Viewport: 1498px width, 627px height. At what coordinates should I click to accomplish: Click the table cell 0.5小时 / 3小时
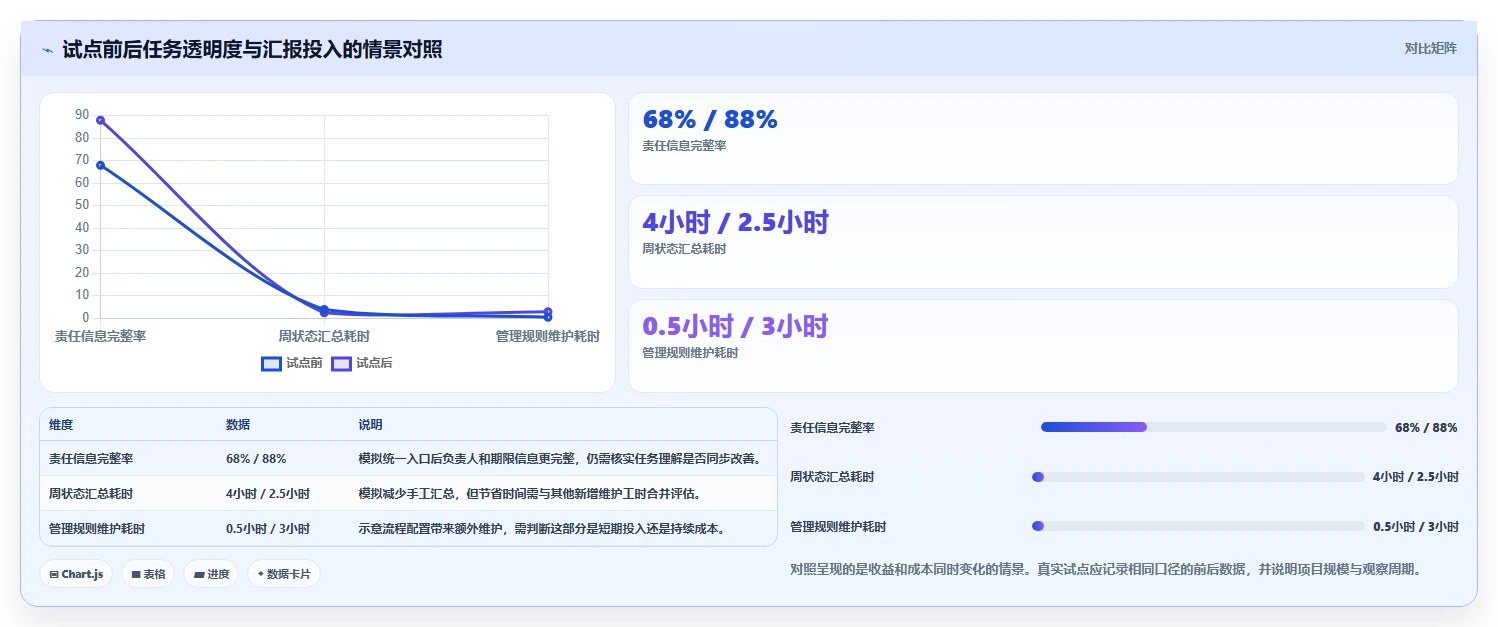pyautogui.click(x=268, y=529)
